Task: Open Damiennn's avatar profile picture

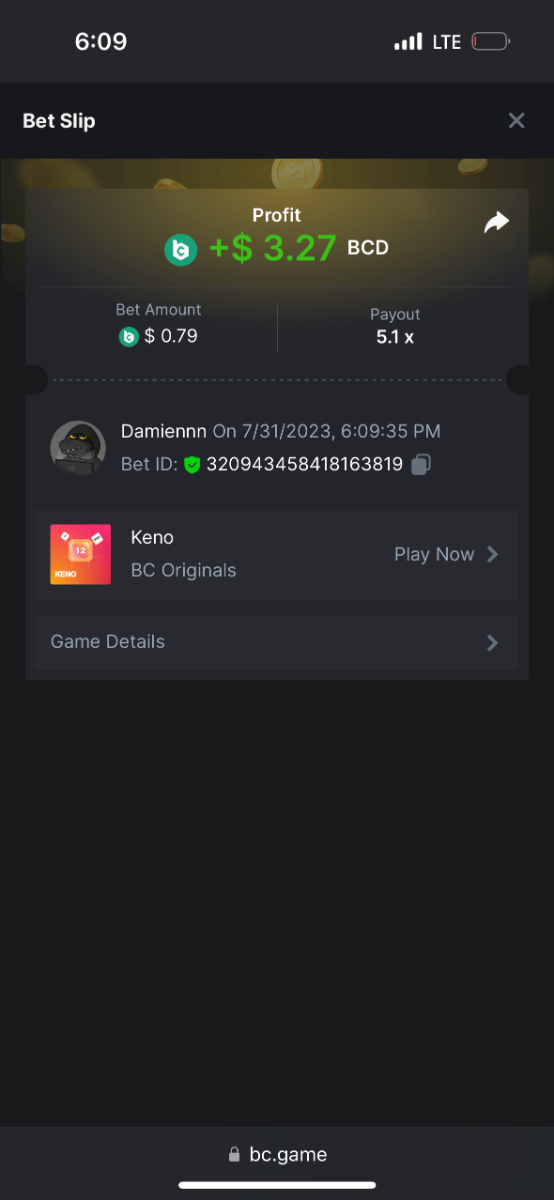Action: [x=78, y=448]
